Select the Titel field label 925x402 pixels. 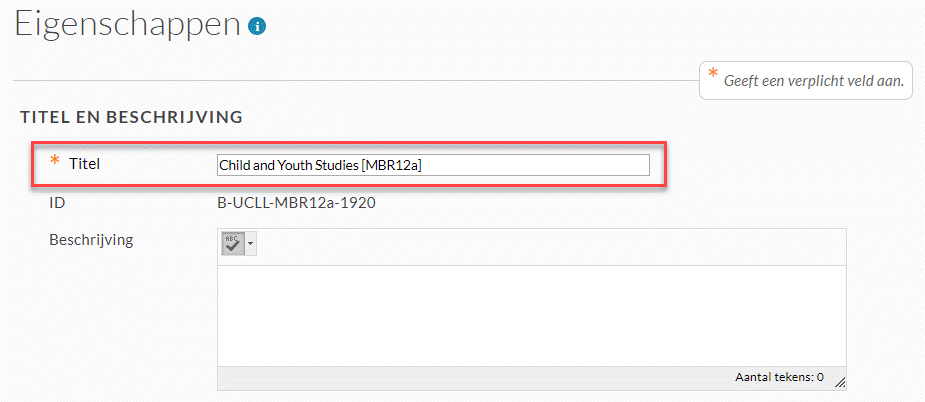tap(84, 164)
